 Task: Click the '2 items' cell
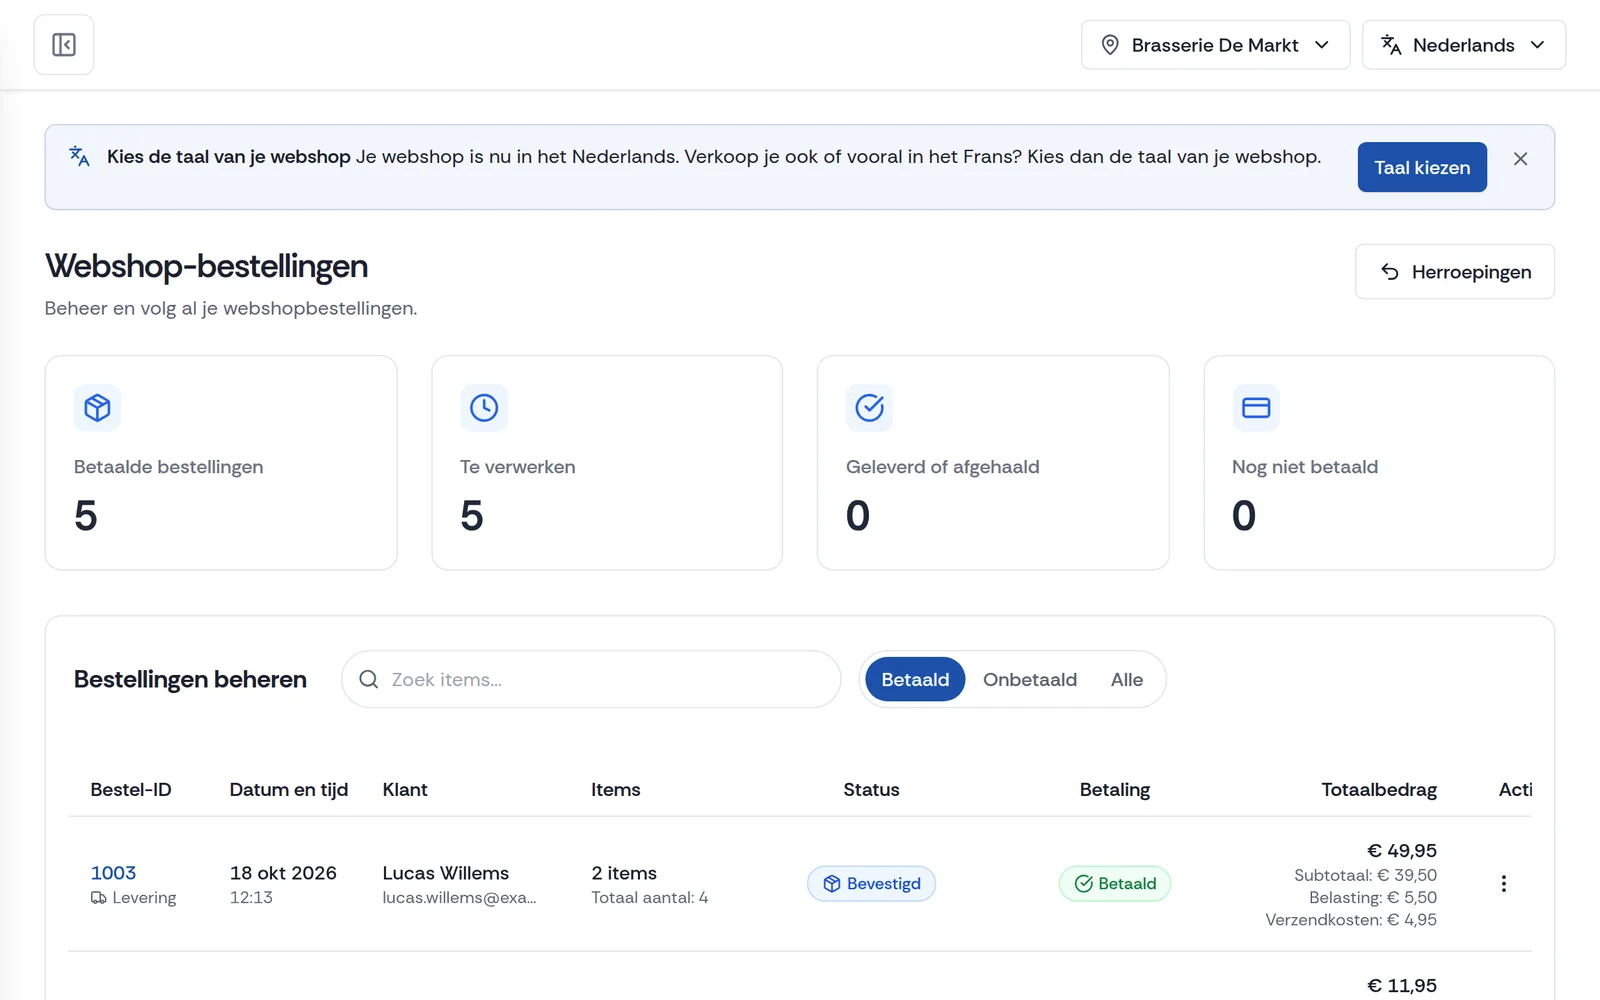pos(624,873)
